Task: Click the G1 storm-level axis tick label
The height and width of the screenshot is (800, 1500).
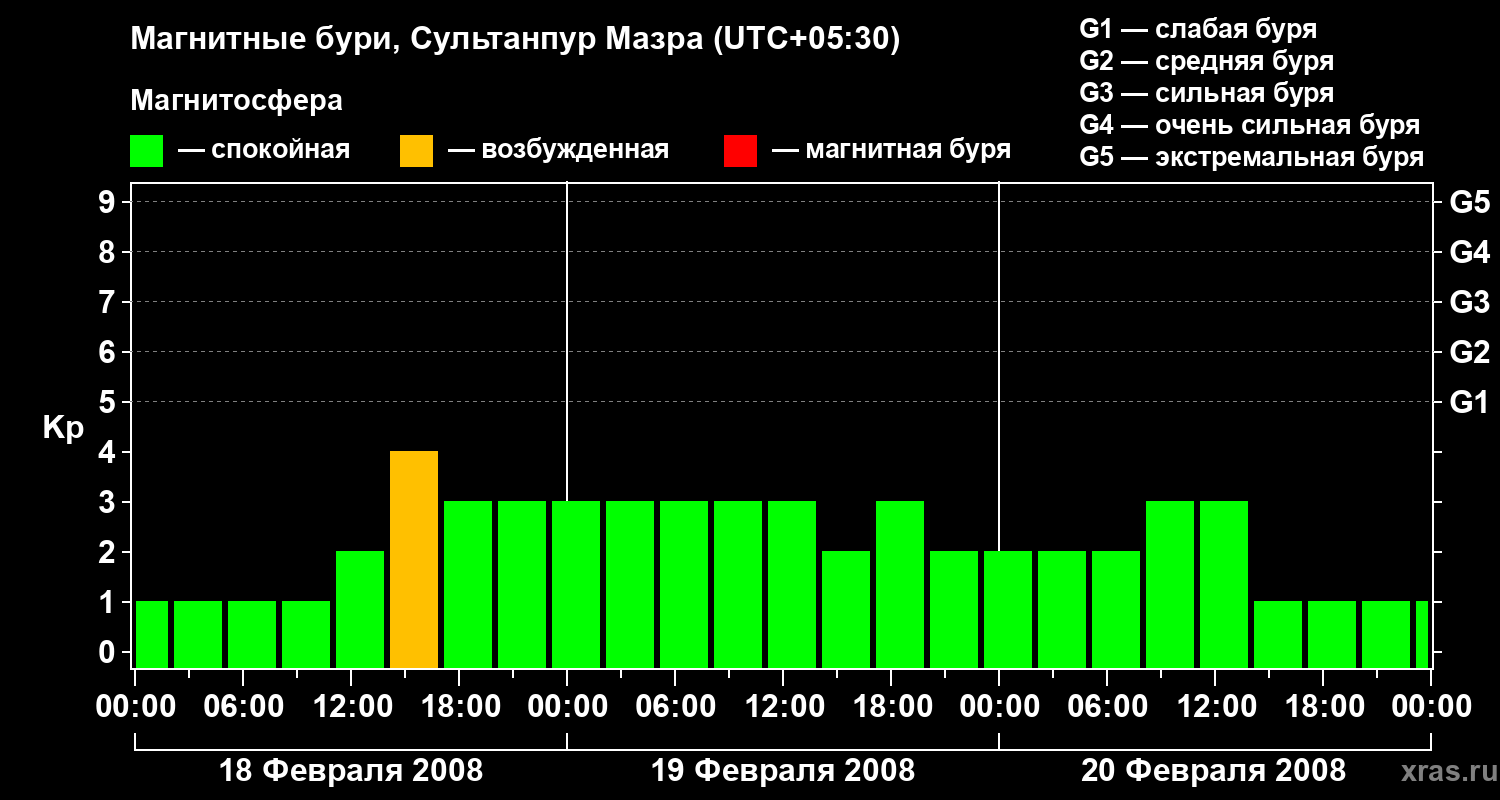Action: pos(1470,402)
